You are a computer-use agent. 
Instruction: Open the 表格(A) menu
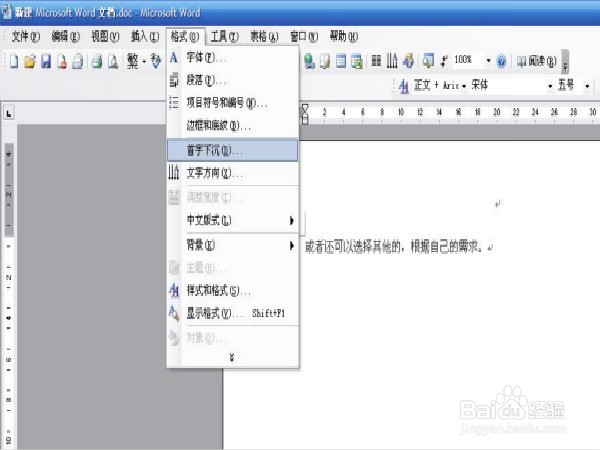(x=264, y=37)
